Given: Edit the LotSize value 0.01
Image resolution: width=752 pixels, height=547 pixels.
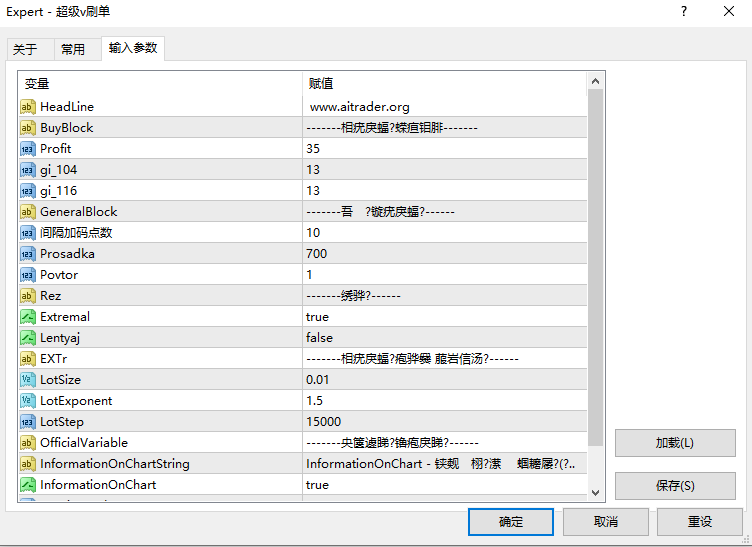Looking at the screenshot, I should pyautogui.click(x=320, y=380).
